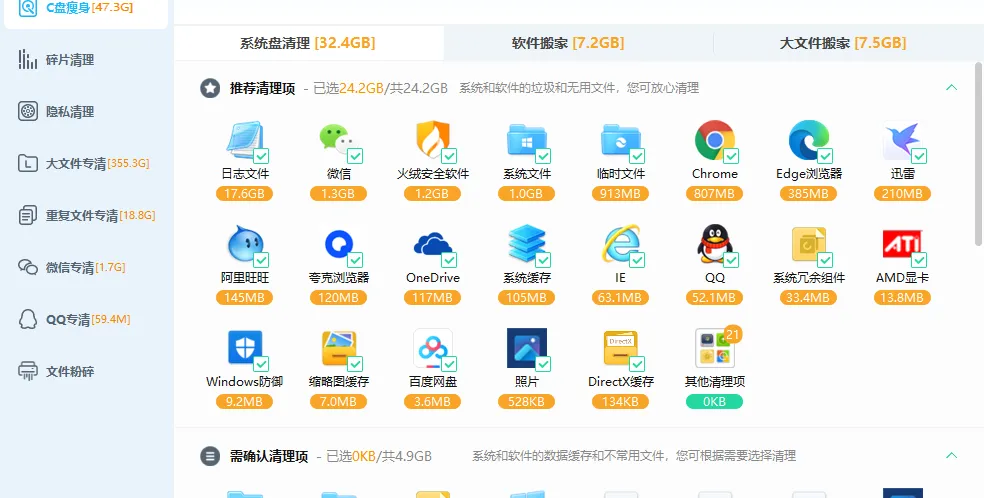Open C盘瘦身 in sidebar

(86, 9)
